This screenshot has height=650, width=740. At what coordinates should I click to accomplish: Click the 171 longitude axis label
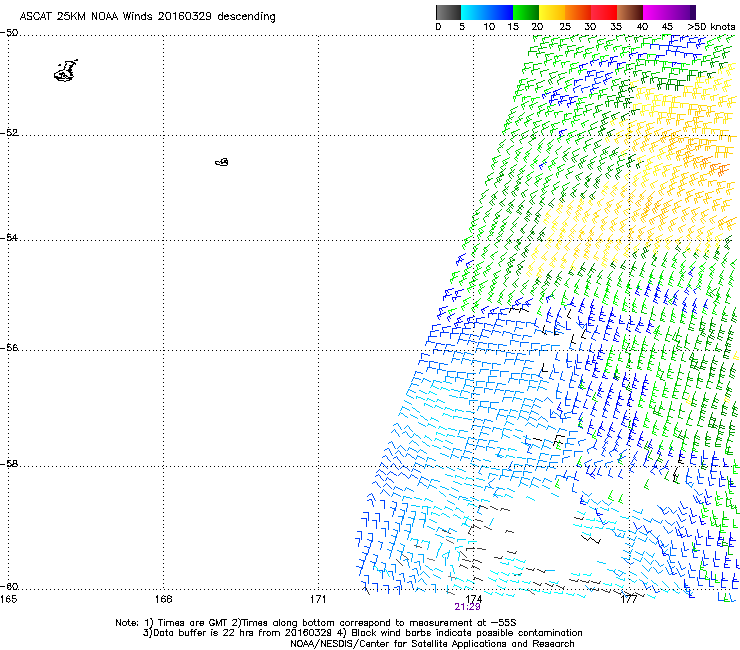click(318, 599)
